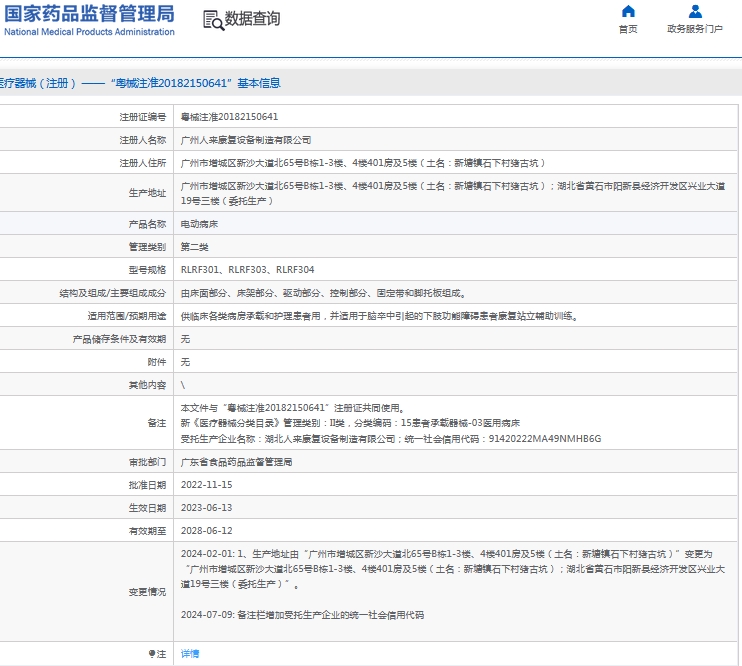Click the 附件 row label
Viewport: 742px width, 666px height.
(x=157, y=362)
